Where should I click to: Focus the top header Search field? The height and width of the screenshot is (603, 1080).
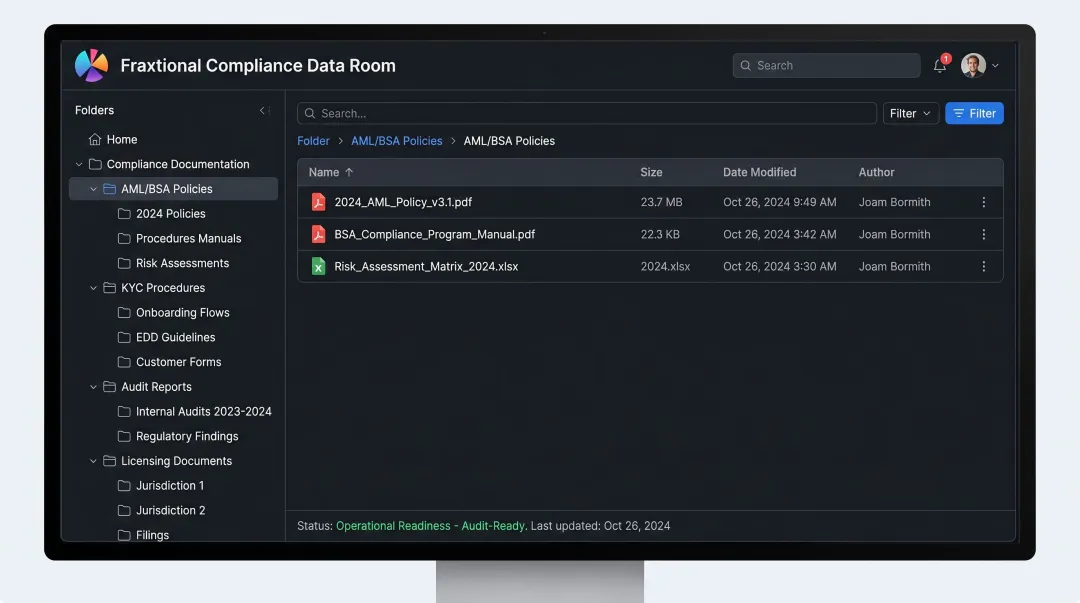(x=826, y=65)
